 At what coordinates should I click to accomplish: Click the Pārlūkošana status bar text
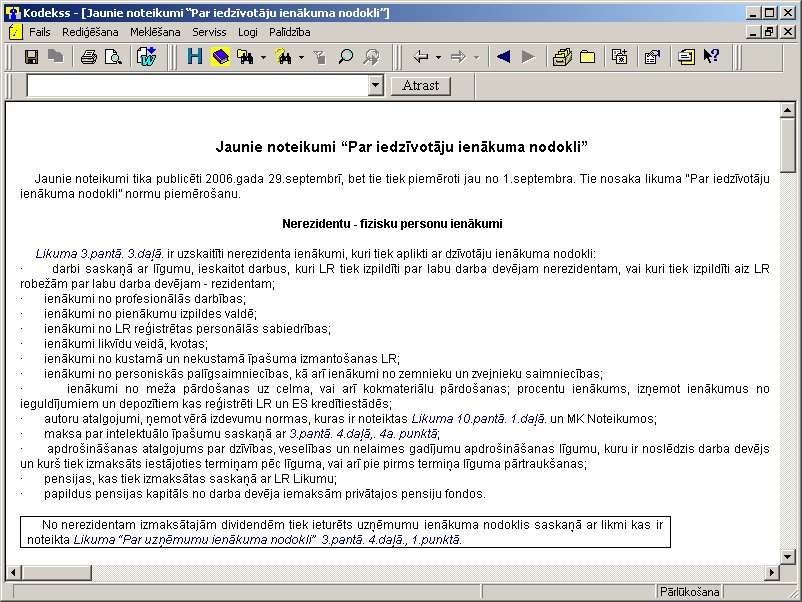tap(689, 592)
